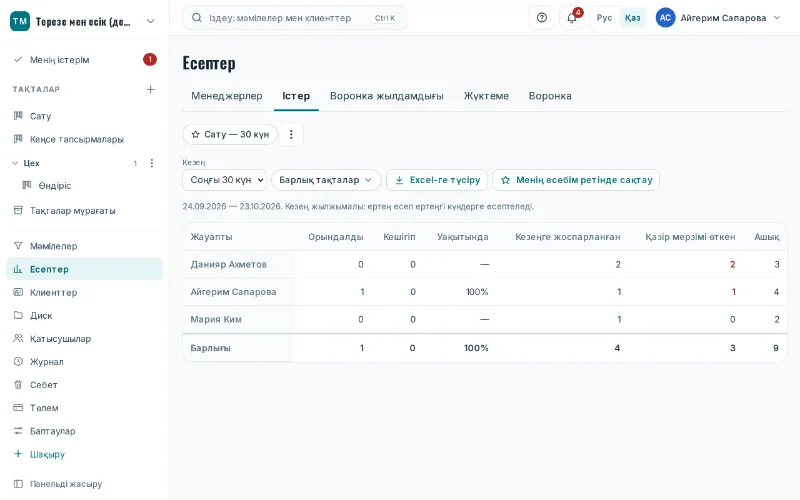This screenshot has height=500, width=800.
Task: Open the help question mark icon
Action: [542, 18]
